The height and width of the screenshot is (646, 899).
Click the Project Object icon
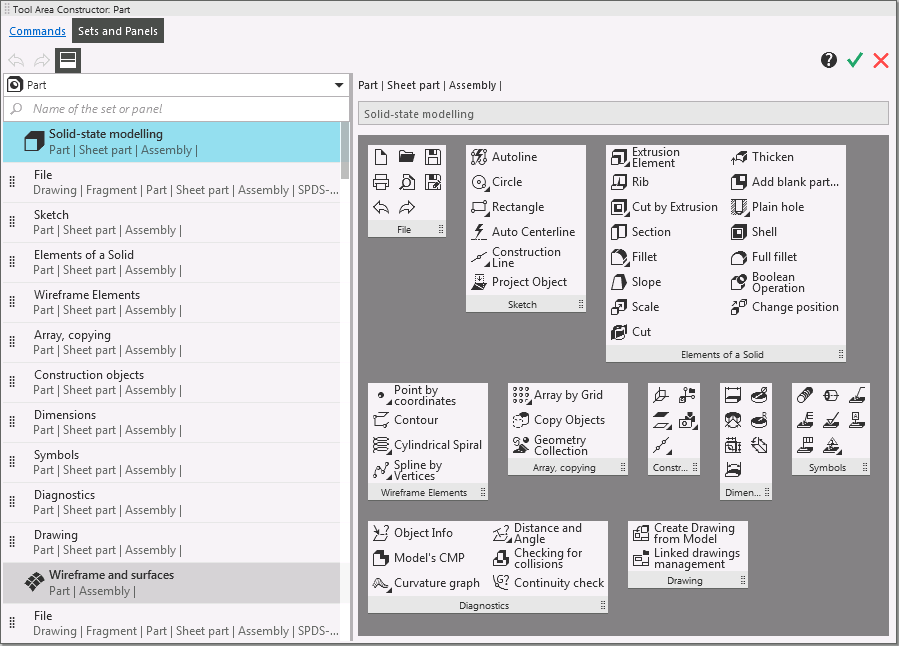click(480, 282)
